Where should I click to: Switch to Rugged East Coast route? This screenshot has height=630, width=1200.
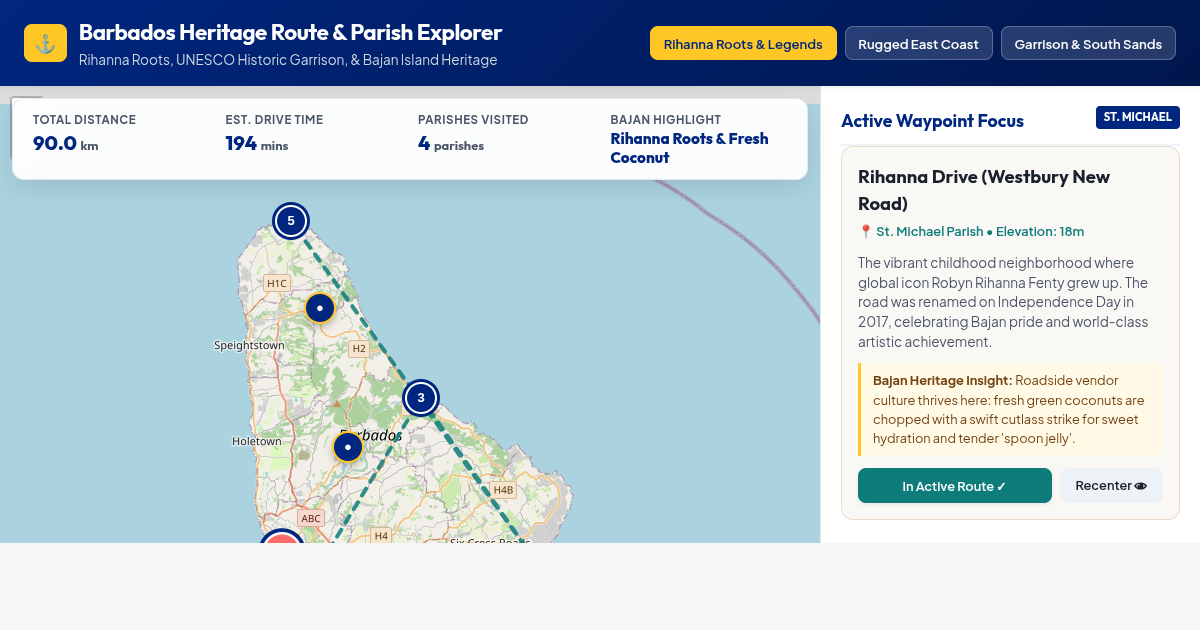coord(918,44)
